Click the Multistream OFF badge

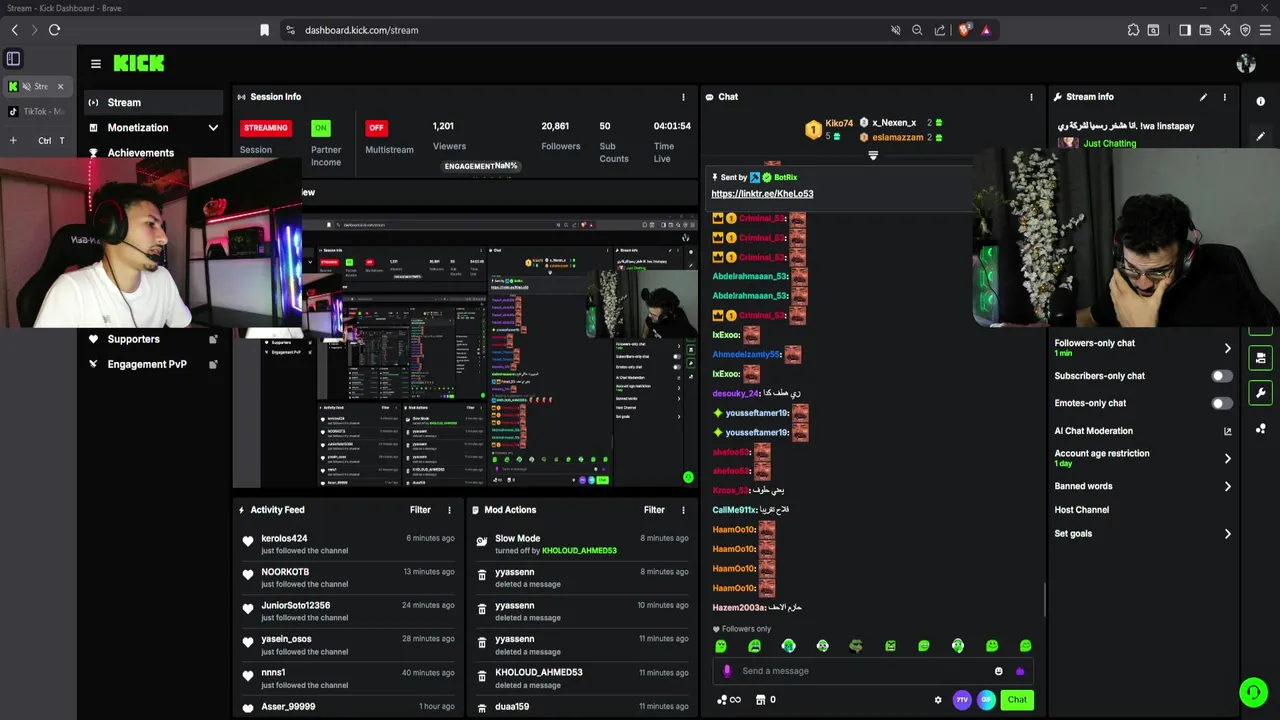(x=376, y=128)
